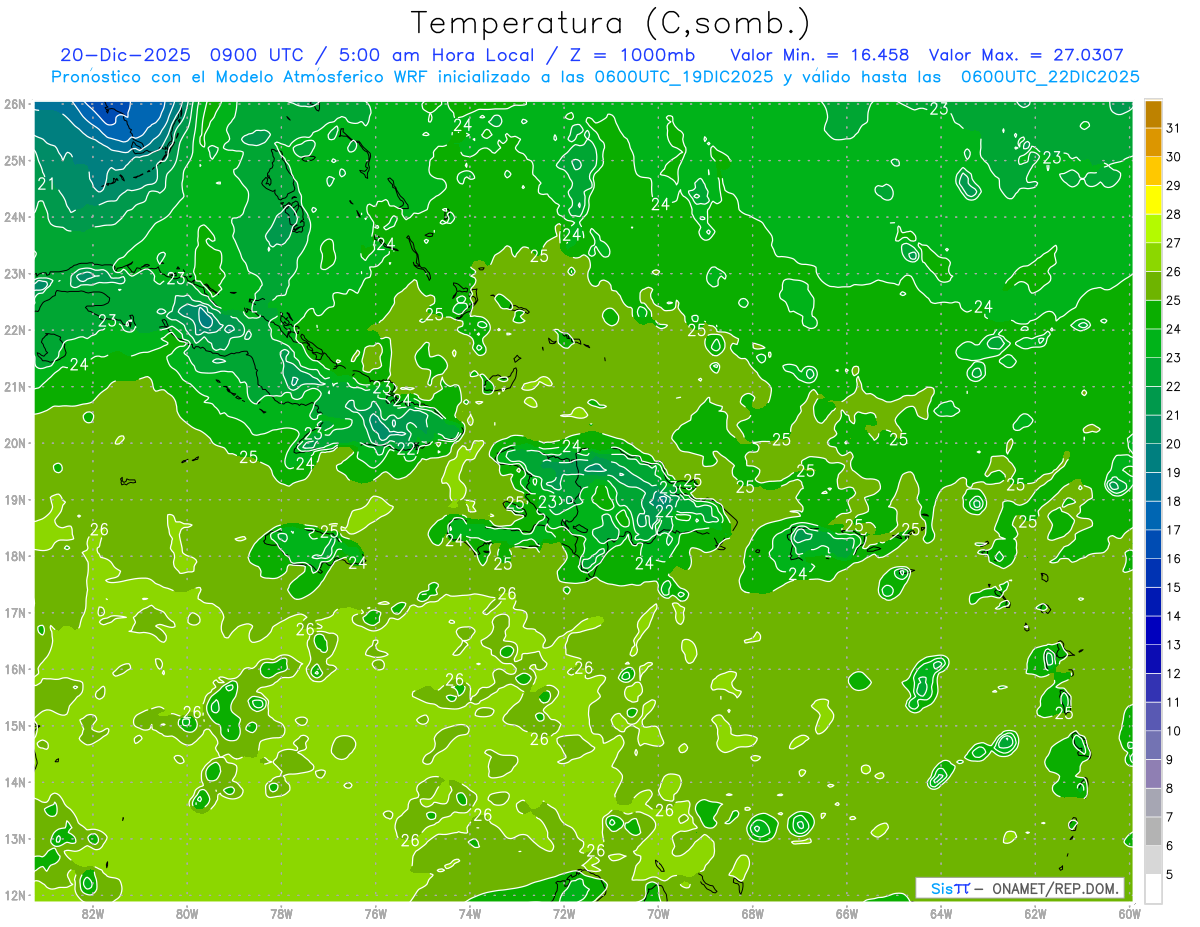Click the latitude axis label "24N"
The height and width of the screenshot is (927, 1200).
pyautogui.click(x=15, y=217)
